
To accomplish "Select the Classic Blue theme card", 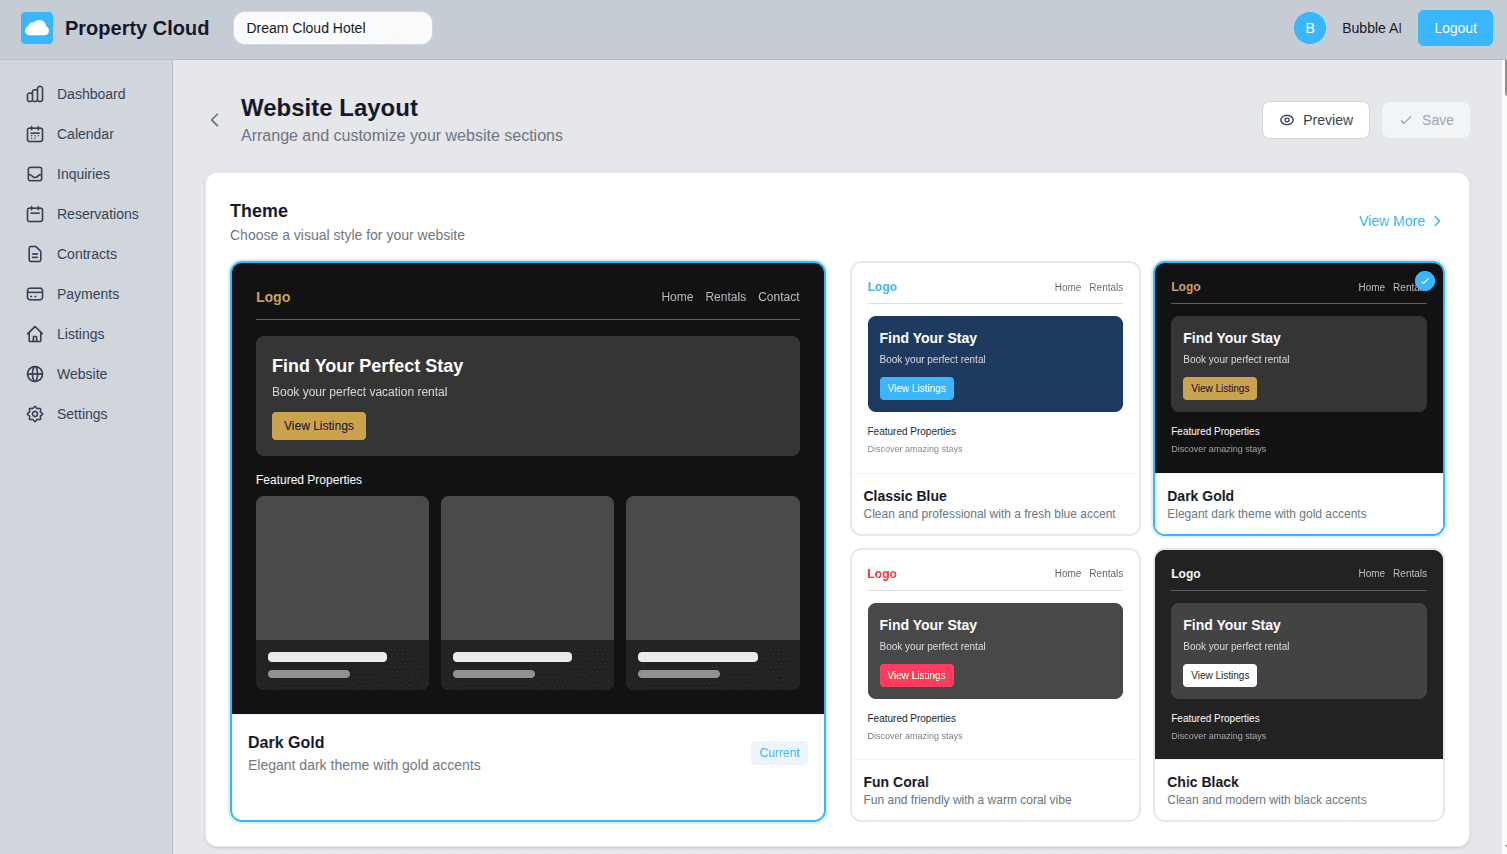I will click(x=995, y=398).
